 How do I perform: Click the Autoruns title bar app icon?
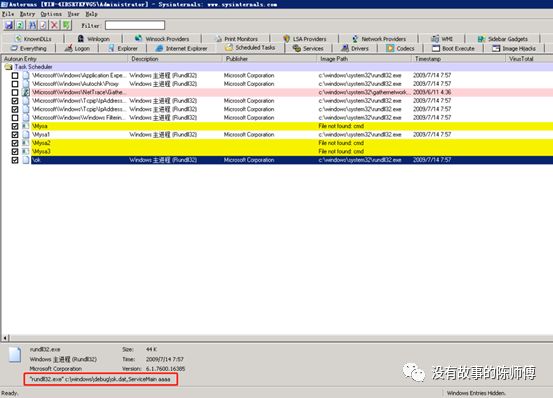pos(4,4)
